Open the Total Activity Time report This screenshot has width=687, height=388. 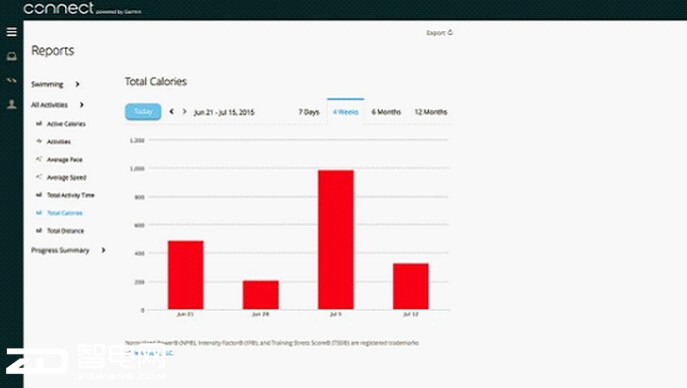(71, 195)
